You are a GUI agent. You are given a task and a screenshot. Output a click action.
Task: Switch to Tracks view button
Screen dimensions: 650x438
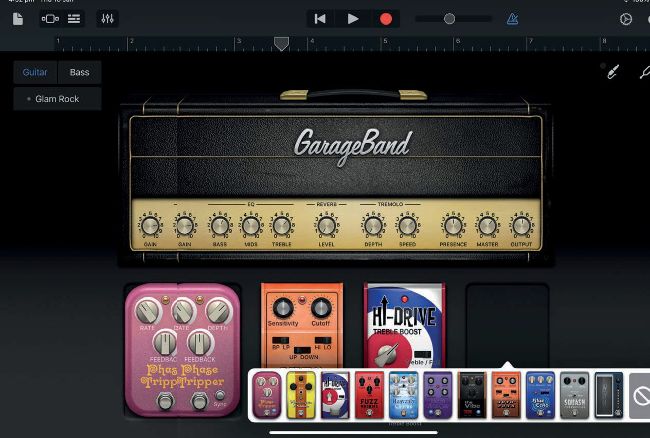50,19
